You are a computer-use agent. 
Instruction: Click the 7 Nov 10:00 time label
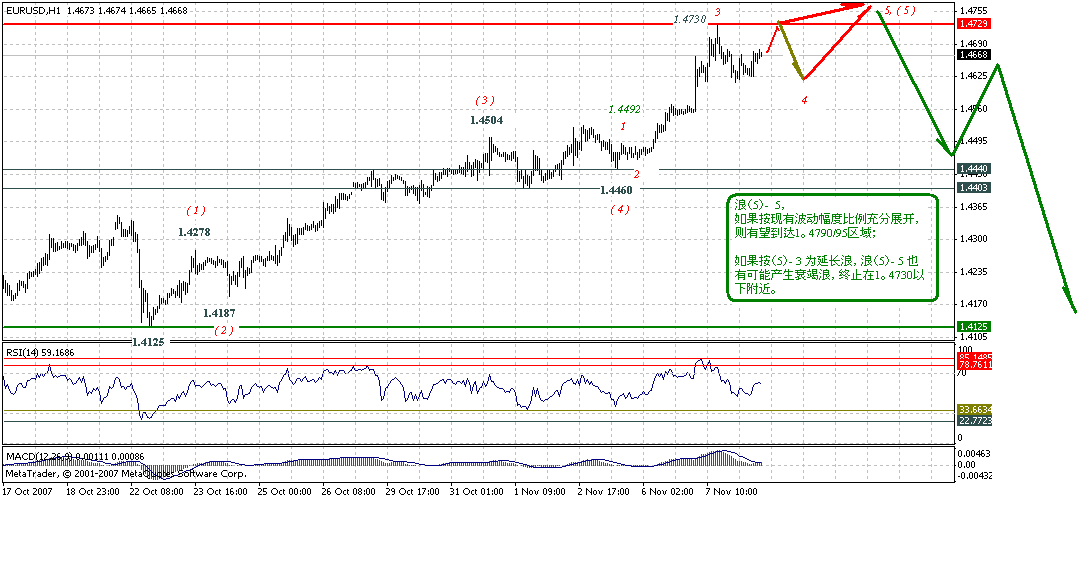pyautogui.click(x=731, y=492)
